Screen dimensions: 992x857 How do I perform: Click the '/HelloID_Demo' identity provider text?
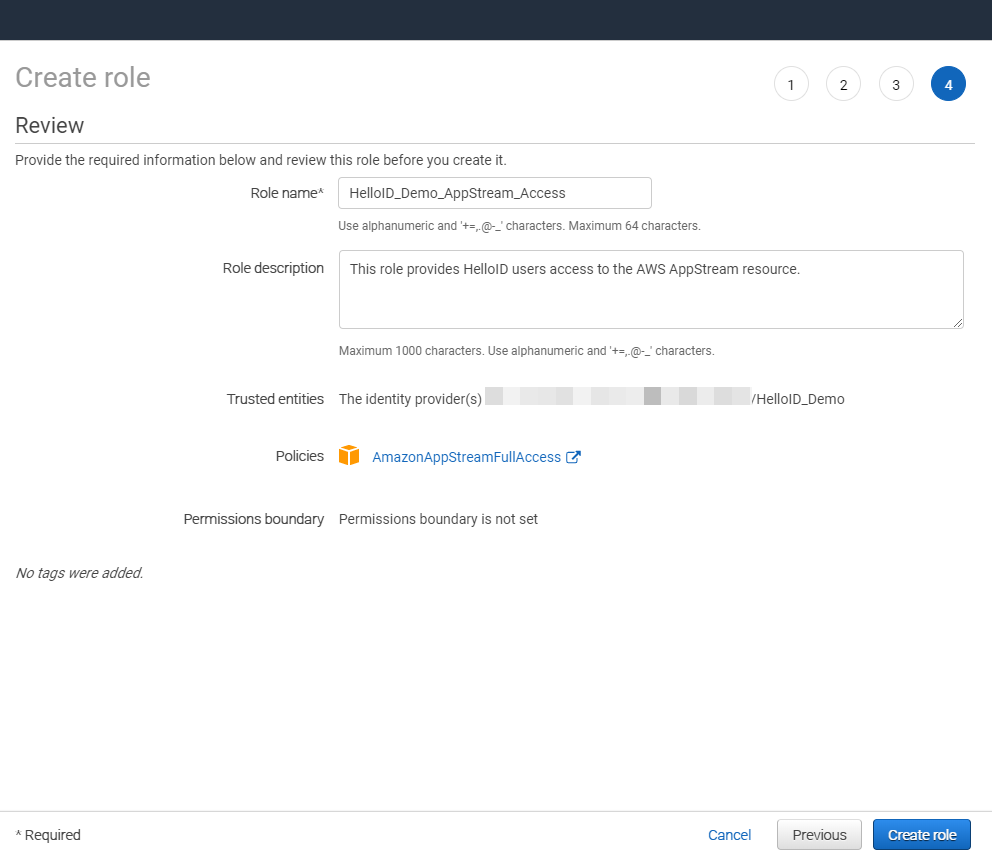coord(798,399)
